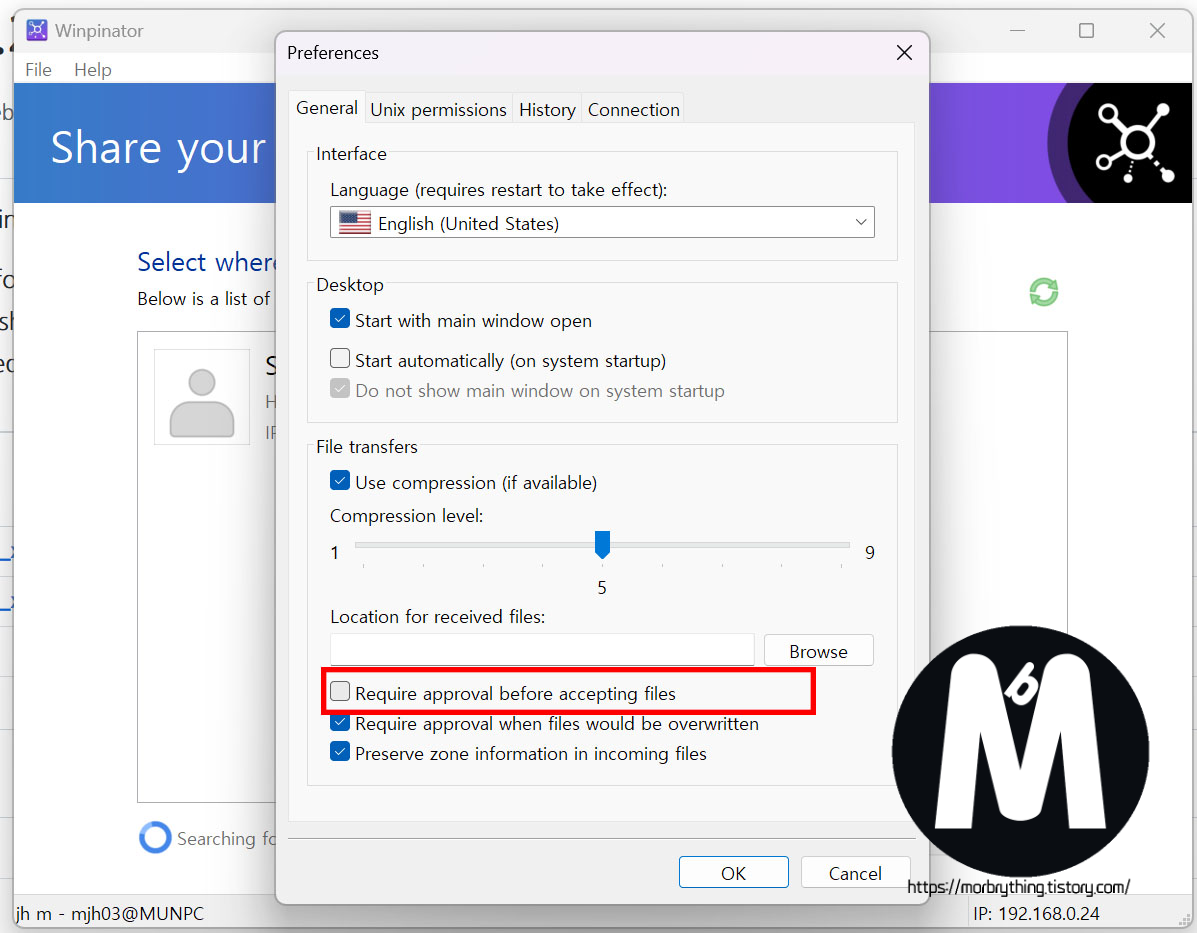
Task: Click the Winpinator app icon in title bar
Action: (37, 31)
